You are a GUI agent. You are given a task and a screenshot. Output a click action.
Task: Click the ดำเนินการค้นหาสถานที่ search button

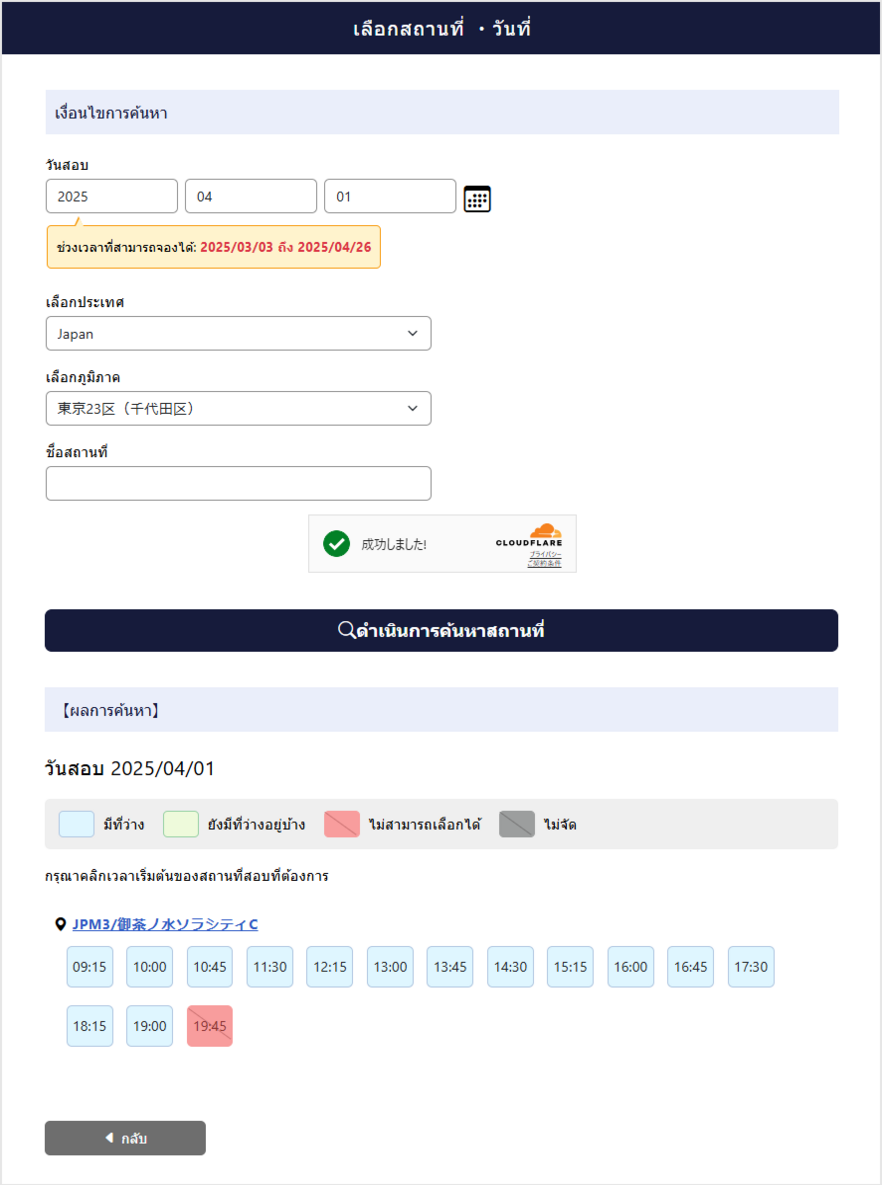click(441, 630)
